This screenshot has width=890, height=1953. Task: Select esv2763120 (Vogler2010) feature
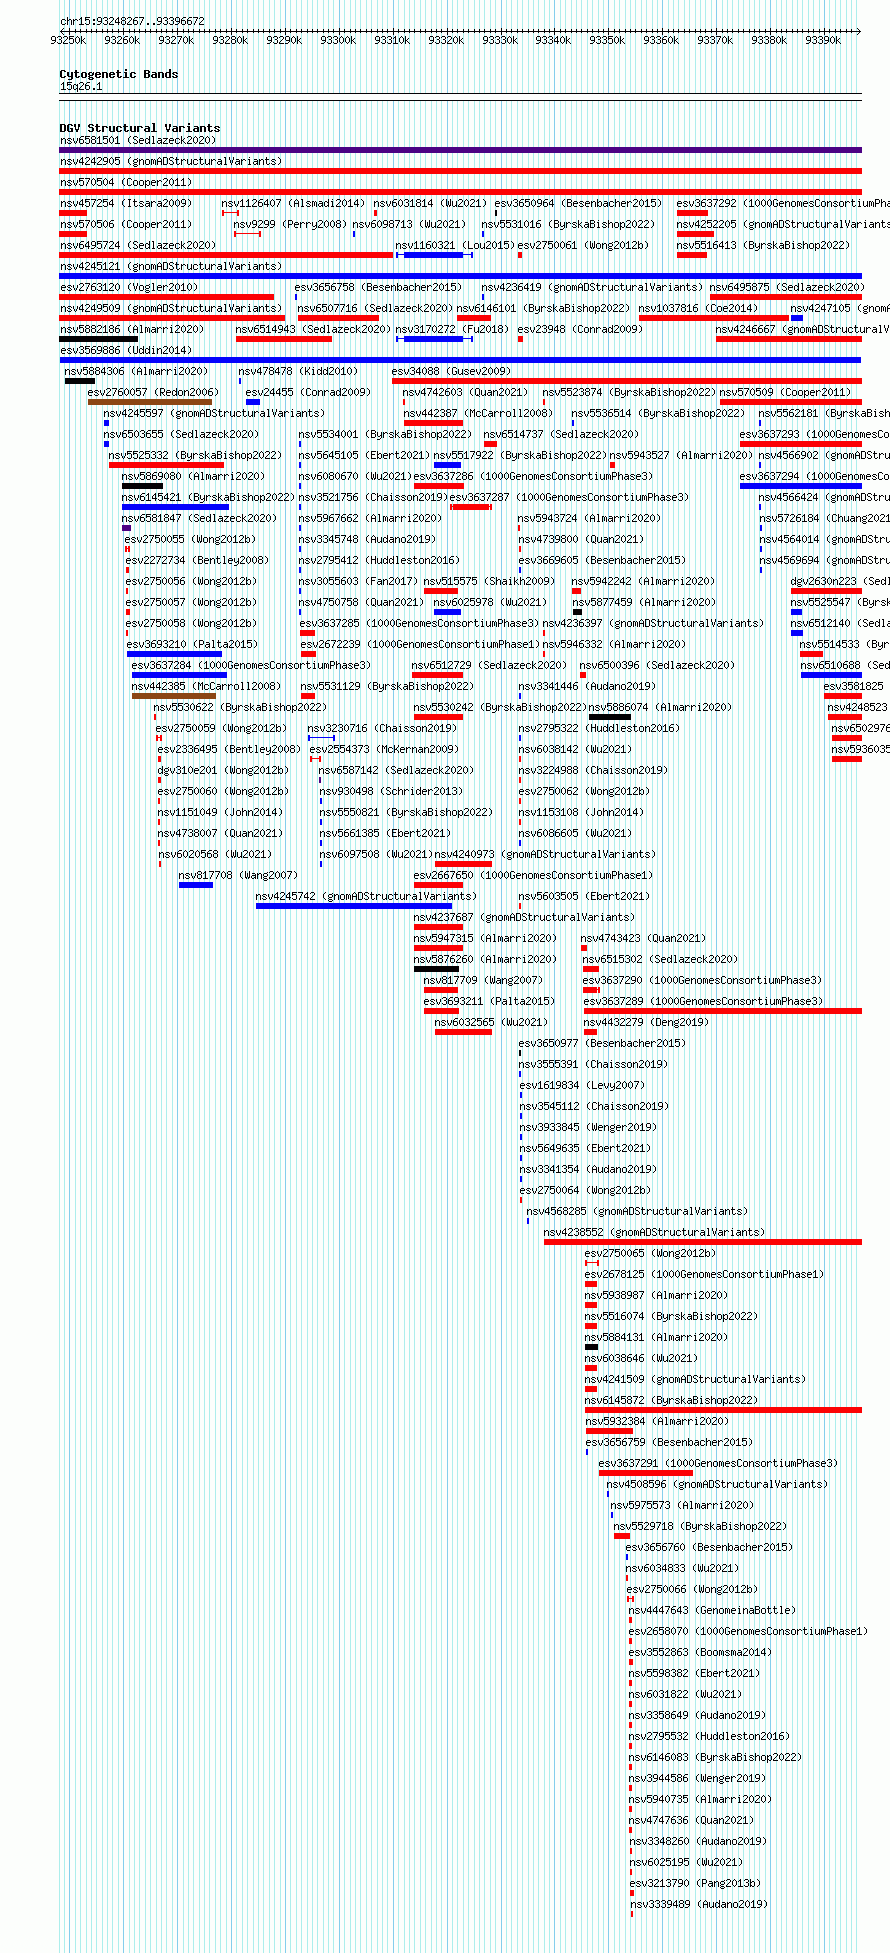click(129, 287)
